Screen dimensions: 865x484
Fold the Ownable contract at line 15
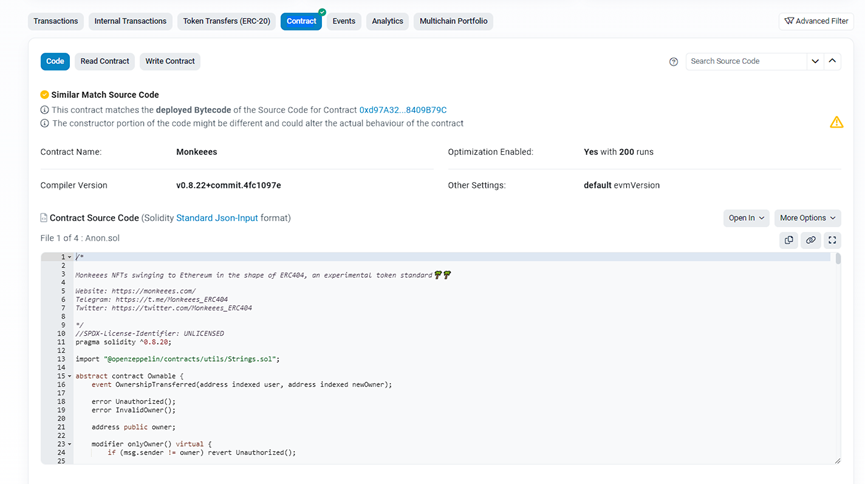[69, 376]
